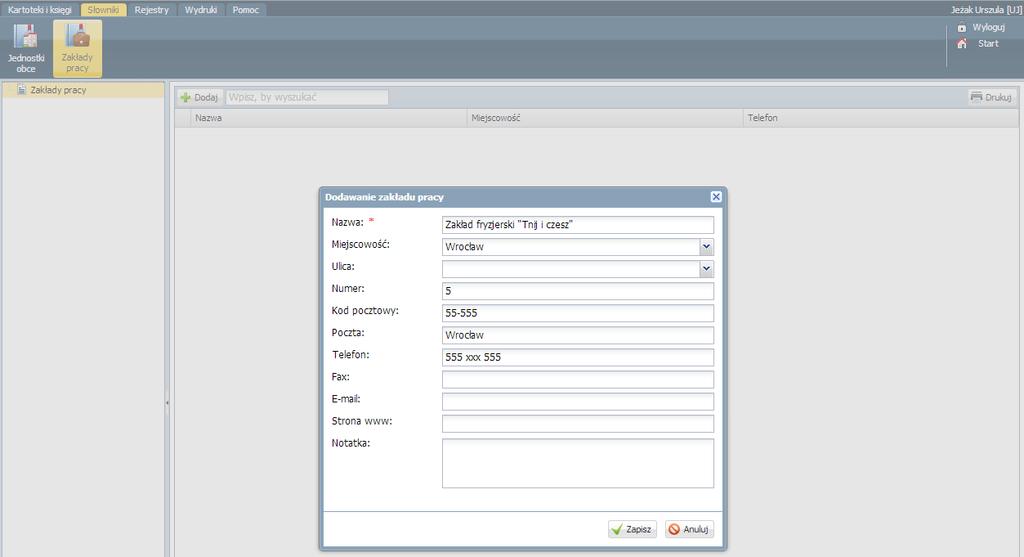The height and width of the screenshot is (557, 1024).
Task: Click the Dodaj plus button
Action: [x=199, y=97]
